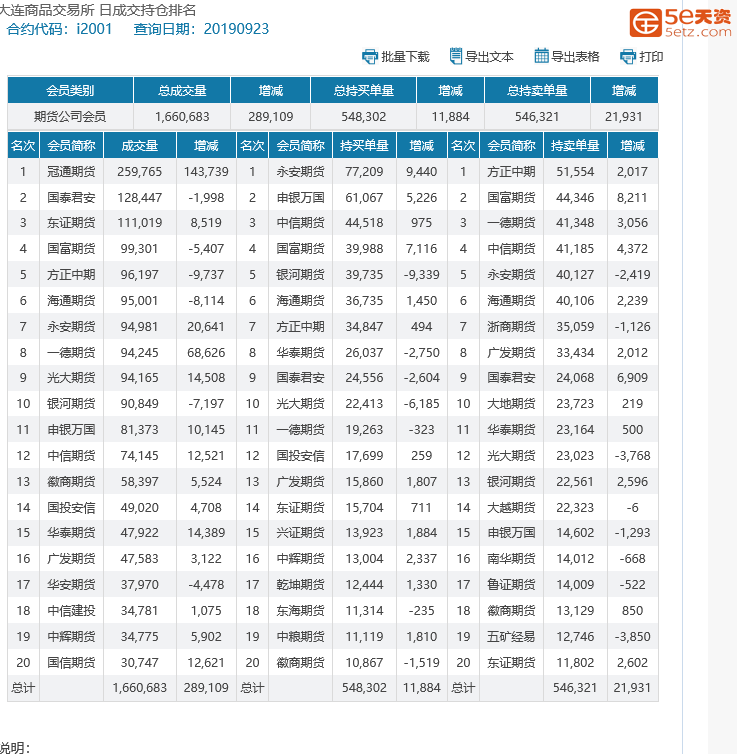Image resolution: width=737 pixels, height=754 pixels.
Task: Select 冠通期货 in the volume ranking
Action: click(71, 172)
